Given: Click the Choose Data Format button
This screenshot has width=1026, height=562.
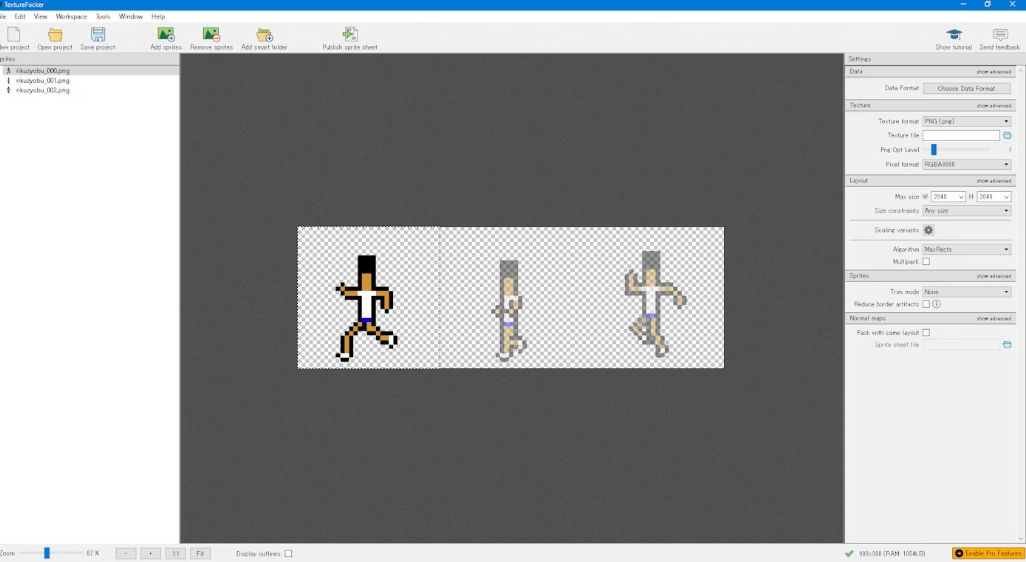Looking at the screenshot, I should 966,88.
